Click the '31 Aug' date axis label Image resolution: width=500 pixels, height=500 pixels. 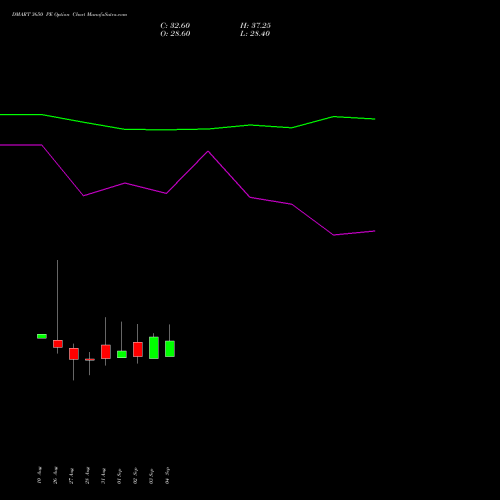point(103,476)
